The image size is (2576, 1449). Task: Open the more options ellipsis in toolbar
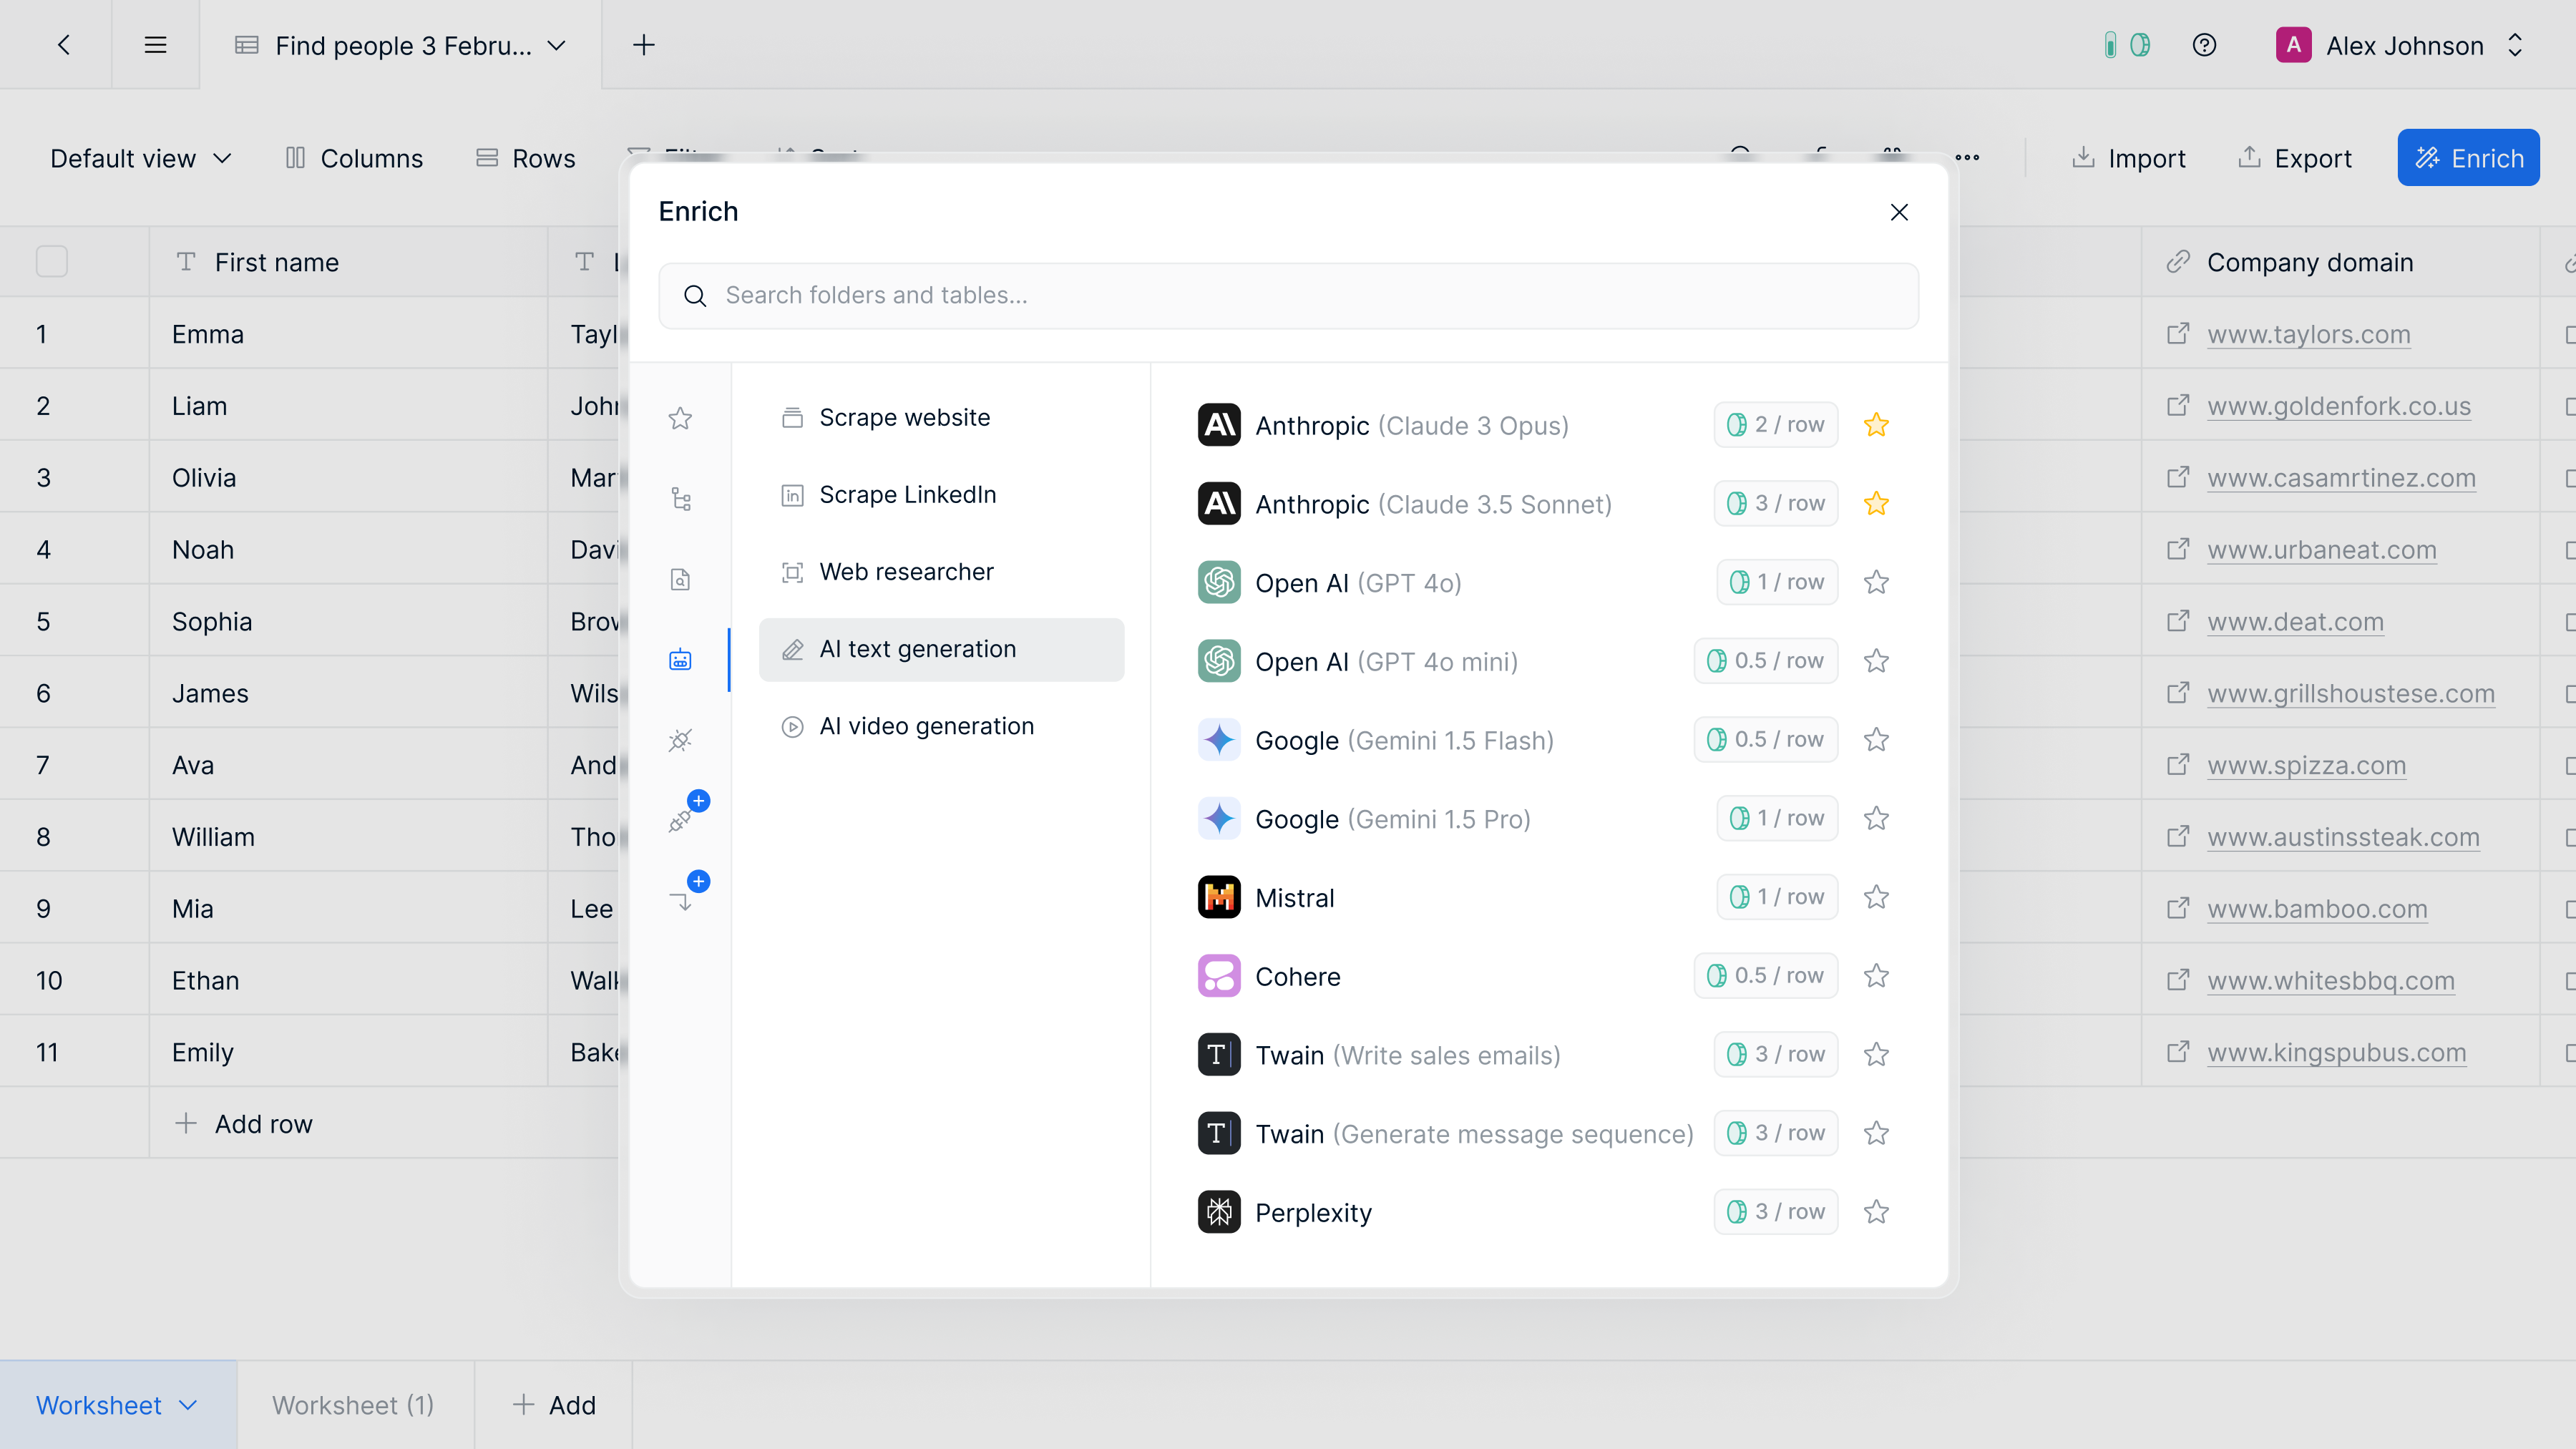pos(1967,158)
